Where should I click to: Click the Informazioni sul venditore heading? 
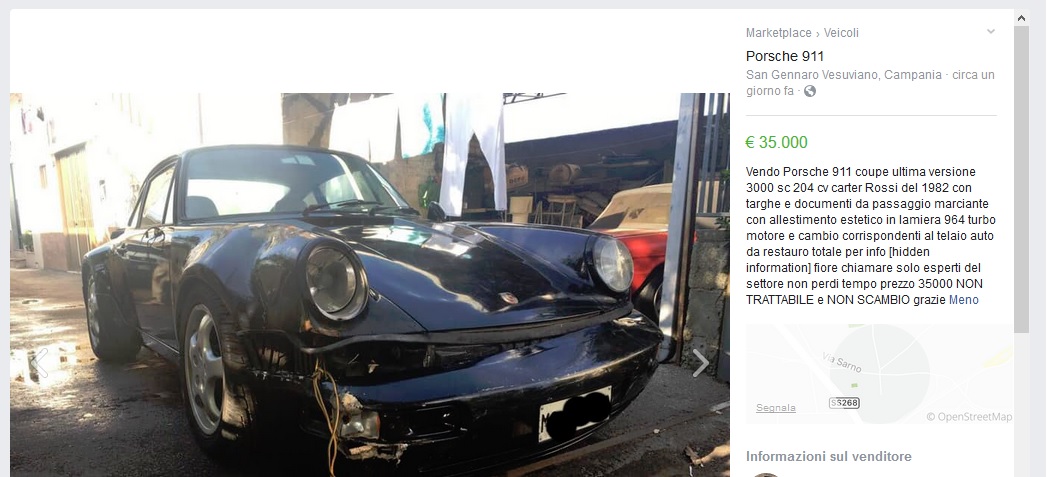[x=829, y=457]
